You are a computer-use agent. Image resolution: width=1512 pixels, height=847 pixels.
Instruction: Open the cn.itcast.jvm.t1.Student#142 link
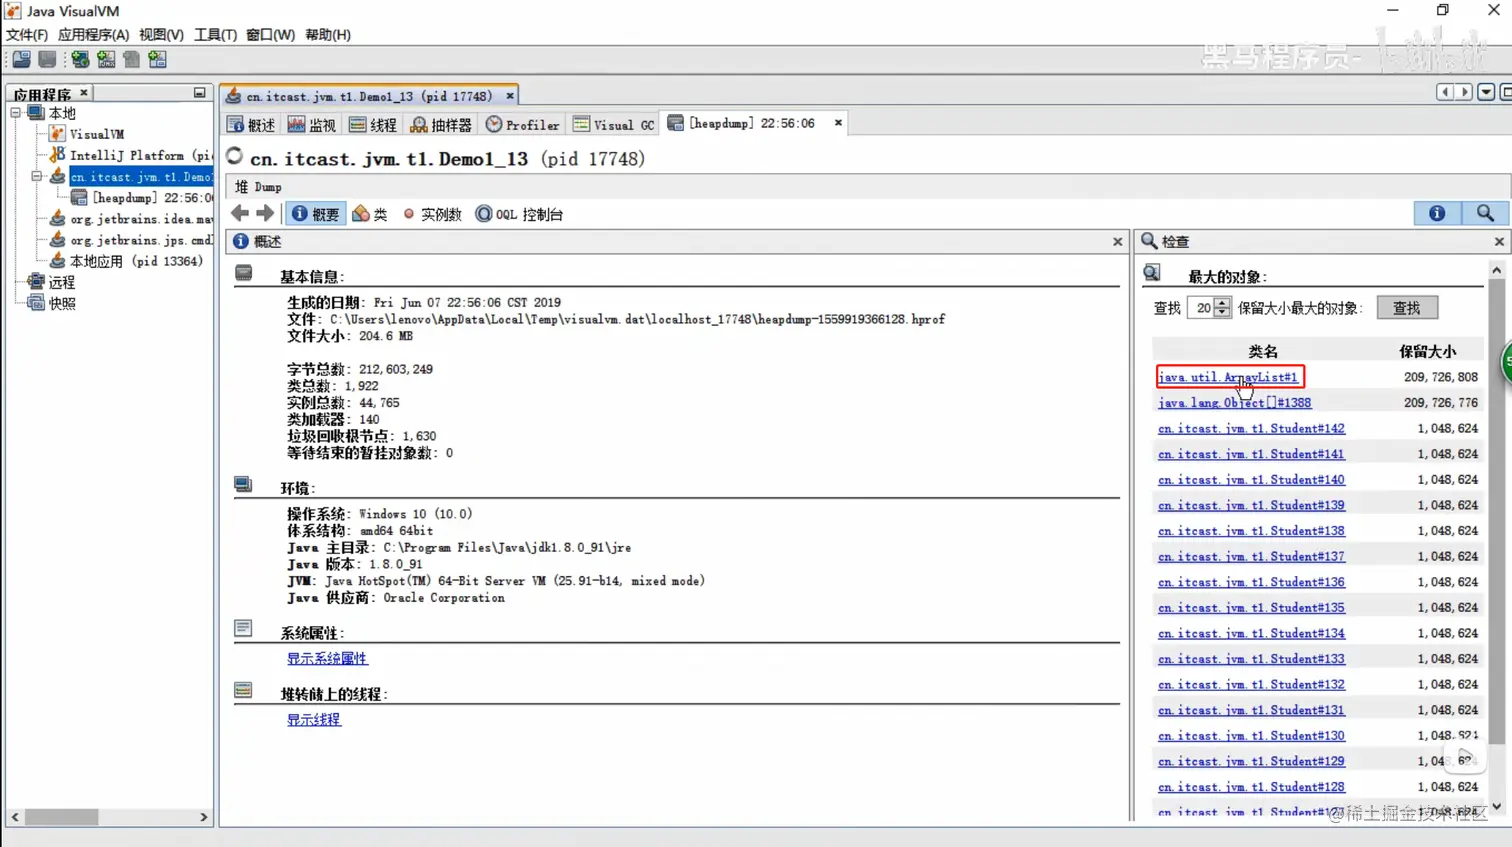click(1251, 428)
